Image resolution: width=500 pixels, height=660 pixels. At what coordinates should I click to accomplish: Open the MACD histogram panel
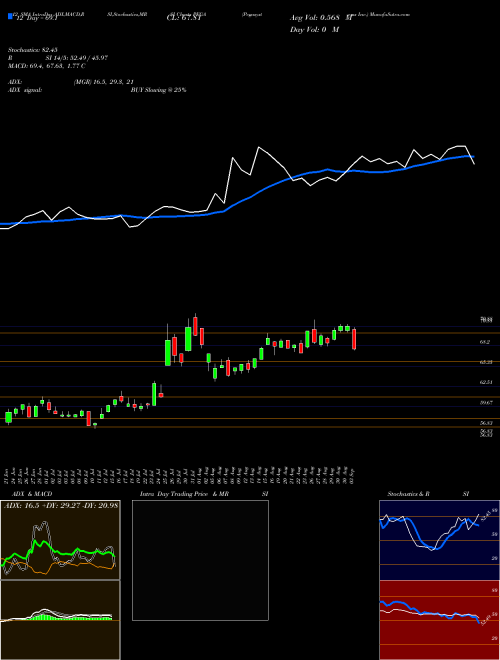61,620
